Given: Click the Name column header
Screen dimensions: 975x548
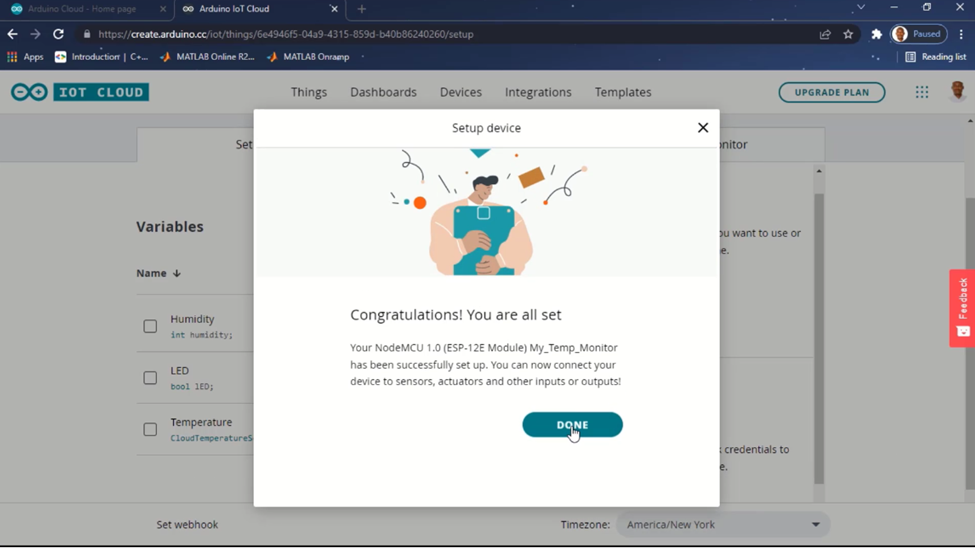Looking at the screenshot, I should pyautogui.click(x=151, y=273).
